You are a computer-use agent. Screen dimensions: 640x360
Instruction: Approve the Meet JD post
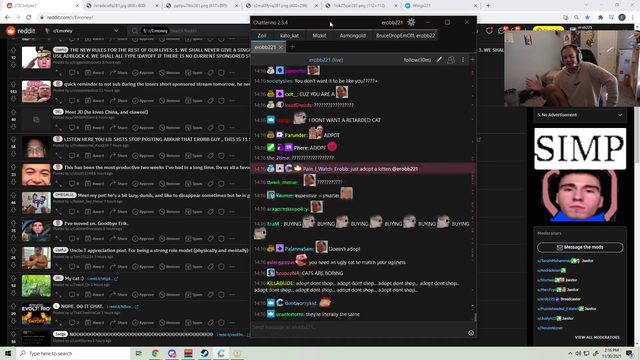(x=144, y=128)
